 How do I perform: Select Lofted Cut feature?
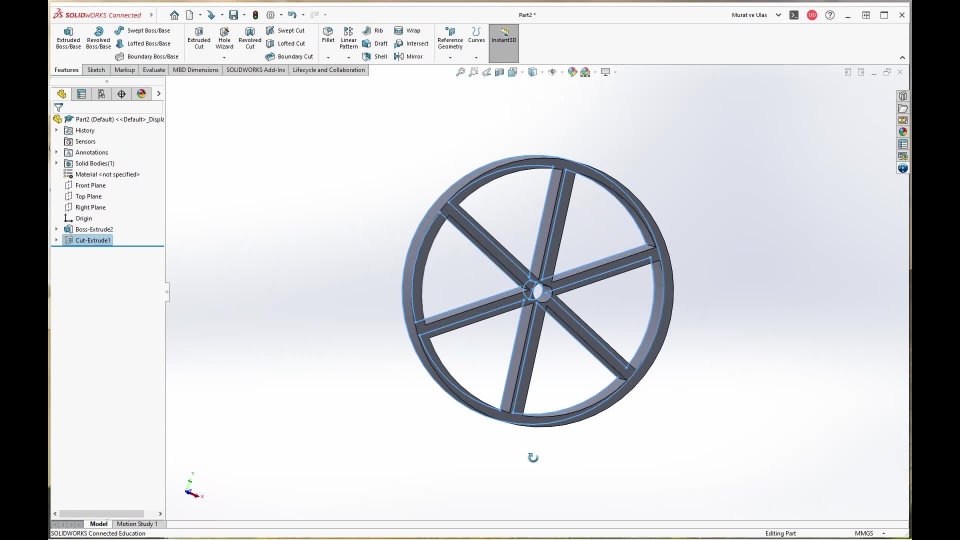[x=285, y=43]
